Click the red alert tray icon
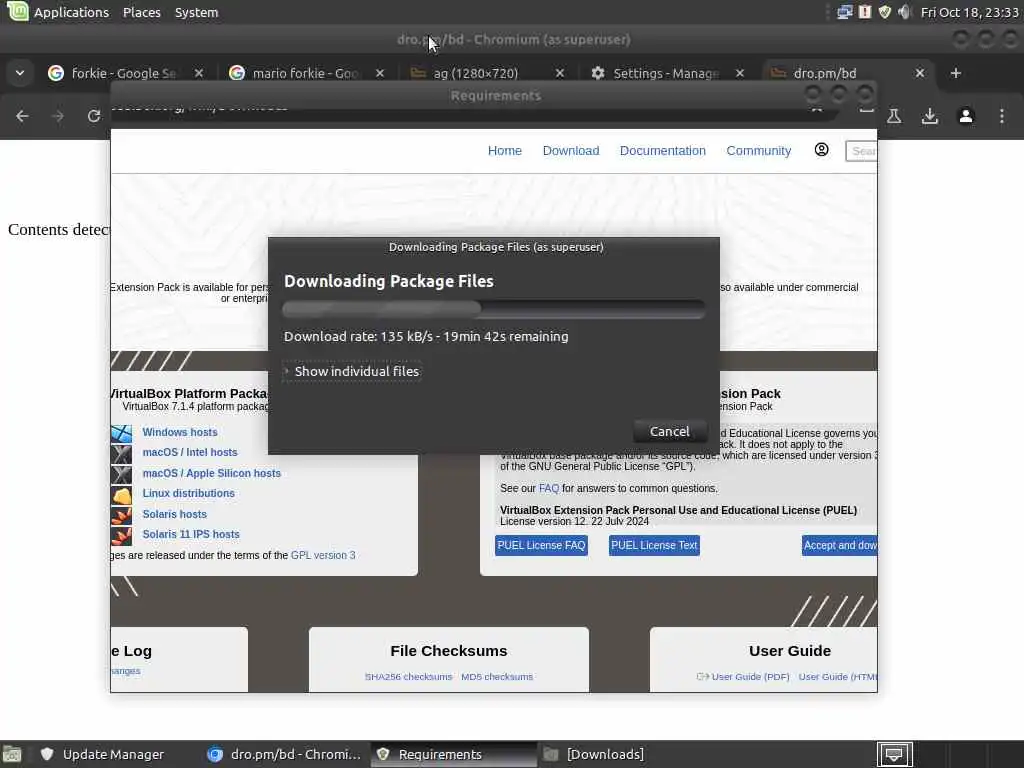1024x768 pixels. [x=865, y=12]
